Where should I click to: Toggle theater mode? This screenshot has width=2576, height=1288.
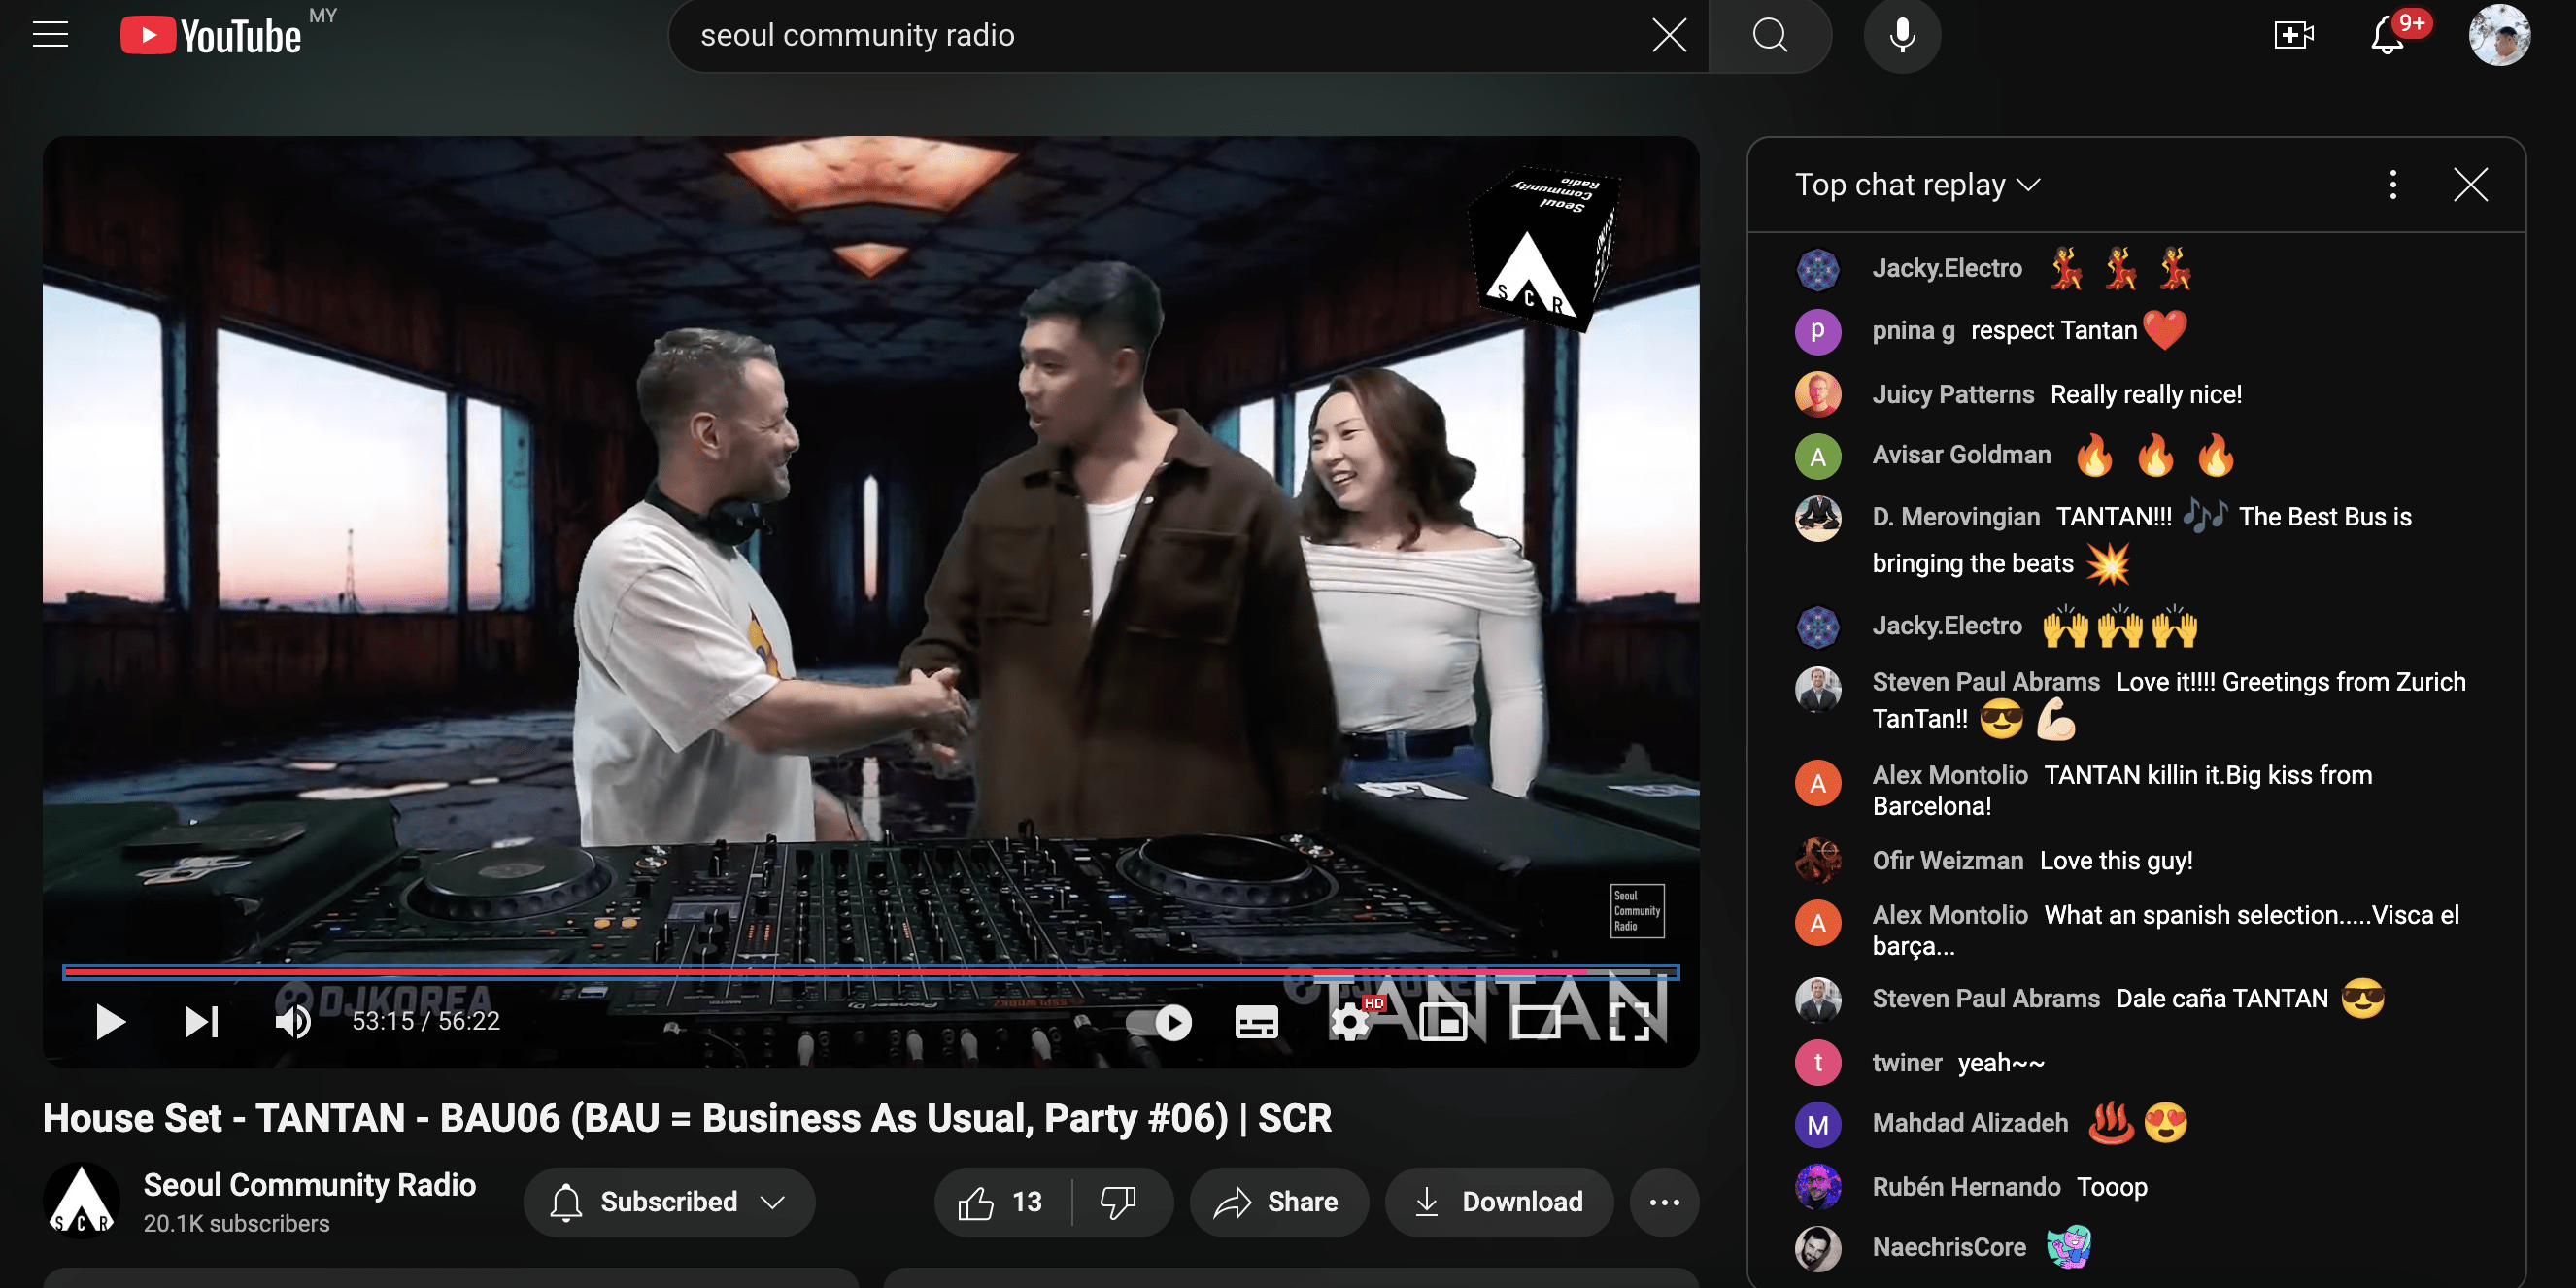1535,1021
